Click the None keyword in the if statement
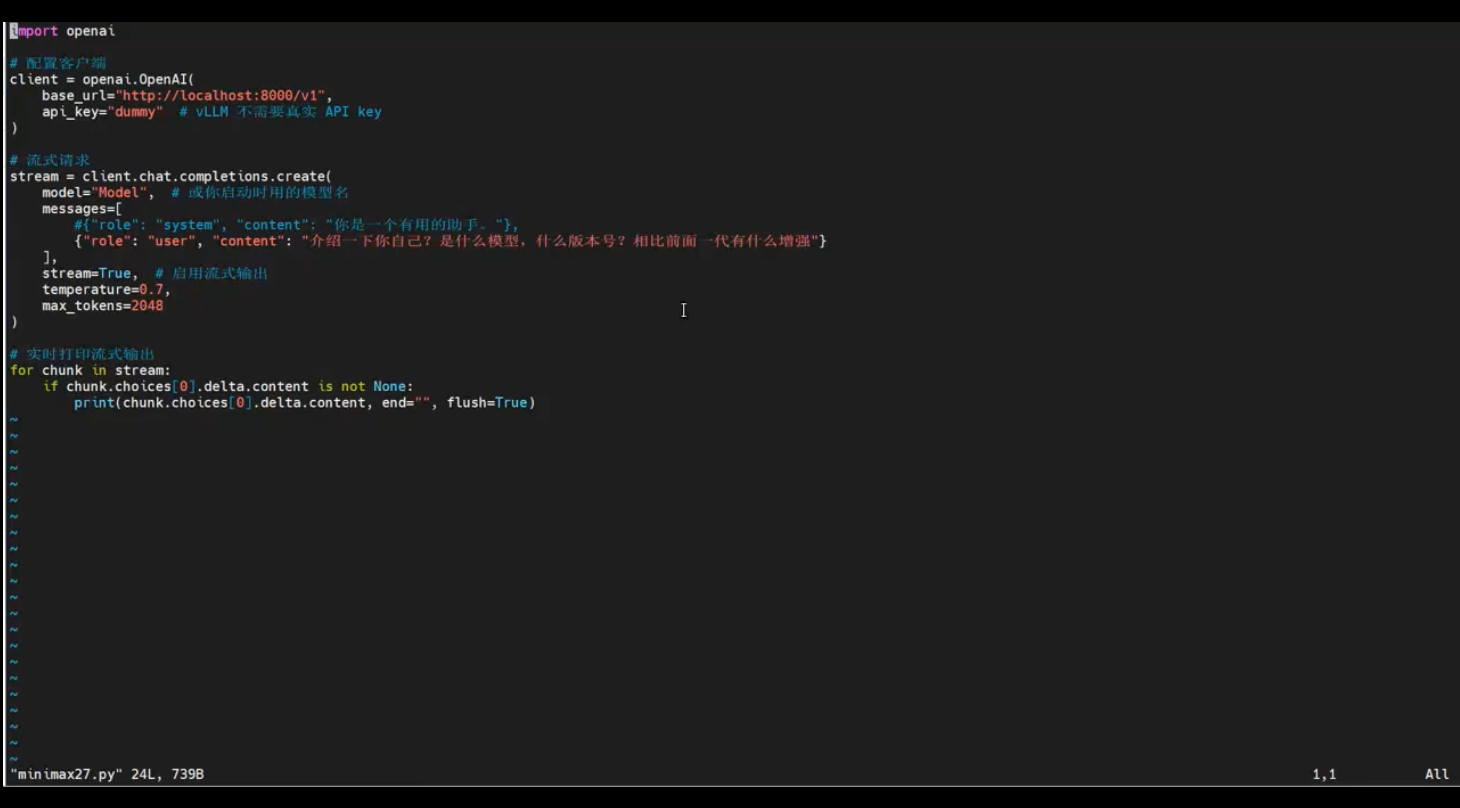 [389, 386]
